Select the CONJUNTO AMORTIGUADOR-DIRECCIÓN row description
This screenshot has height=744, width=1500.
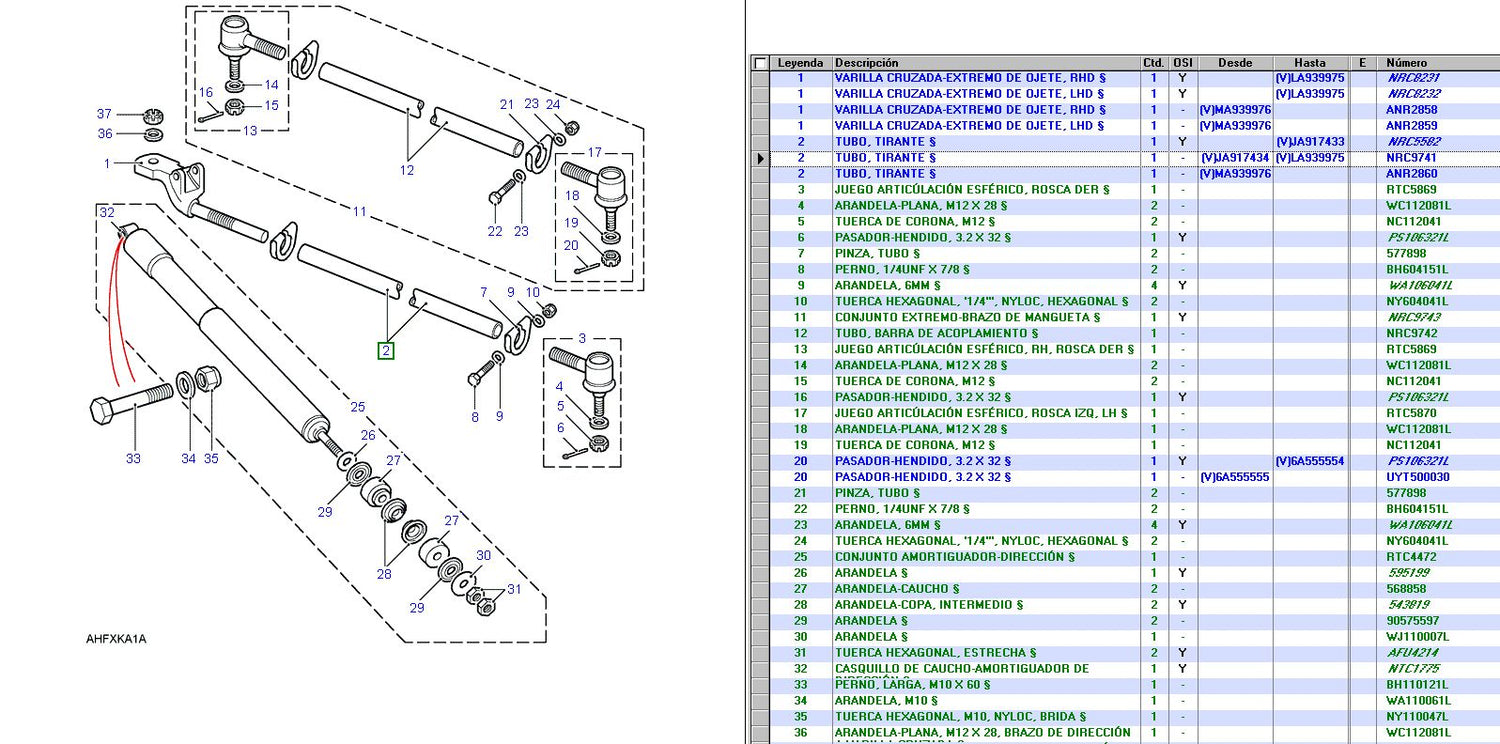[955, 557]
